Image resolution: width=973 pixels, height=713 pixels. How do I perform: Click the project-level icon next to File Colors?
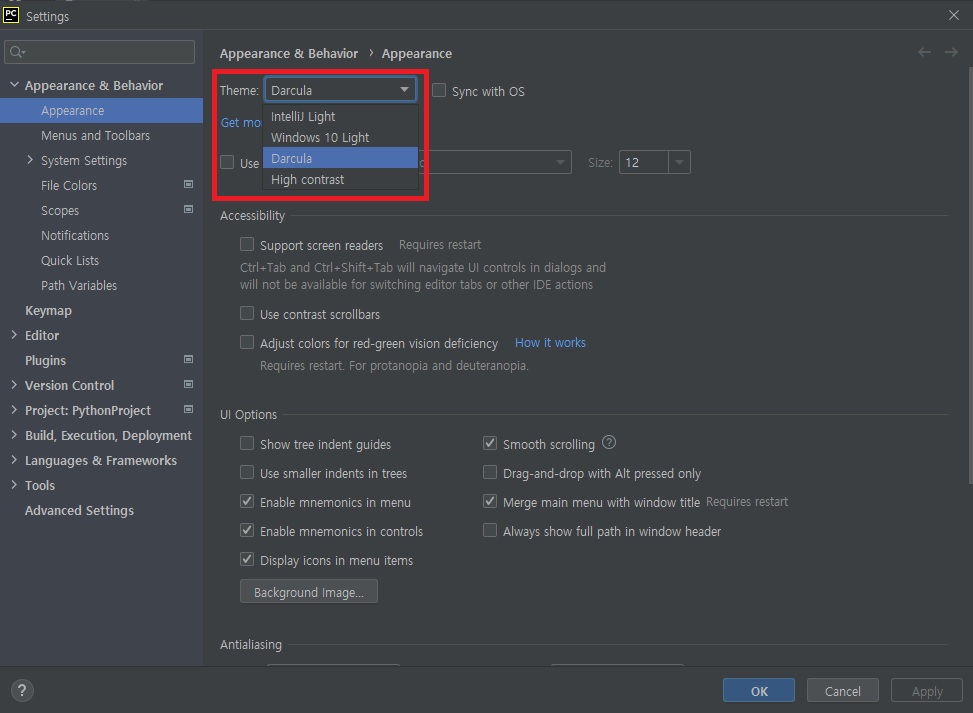(x=188, y=184)
